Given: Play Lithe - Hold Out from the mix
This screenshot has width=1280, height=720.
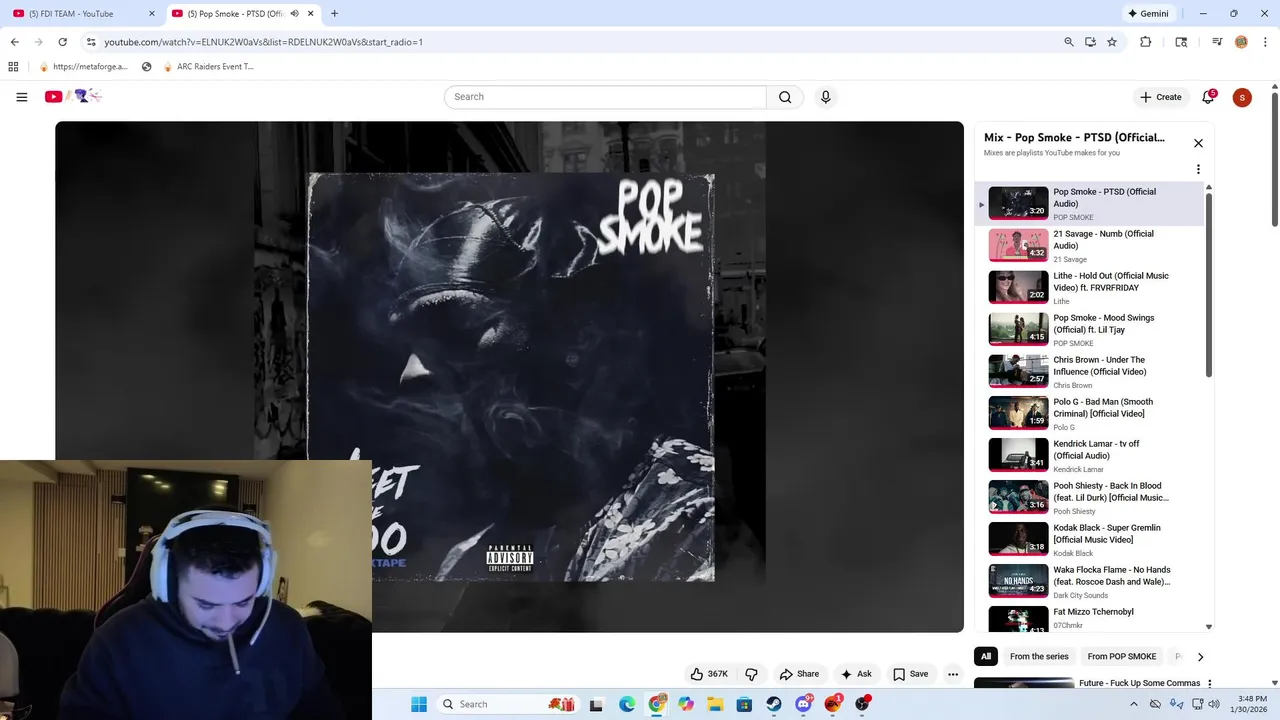Looking at the screenshot, I should coord(1090,287).
